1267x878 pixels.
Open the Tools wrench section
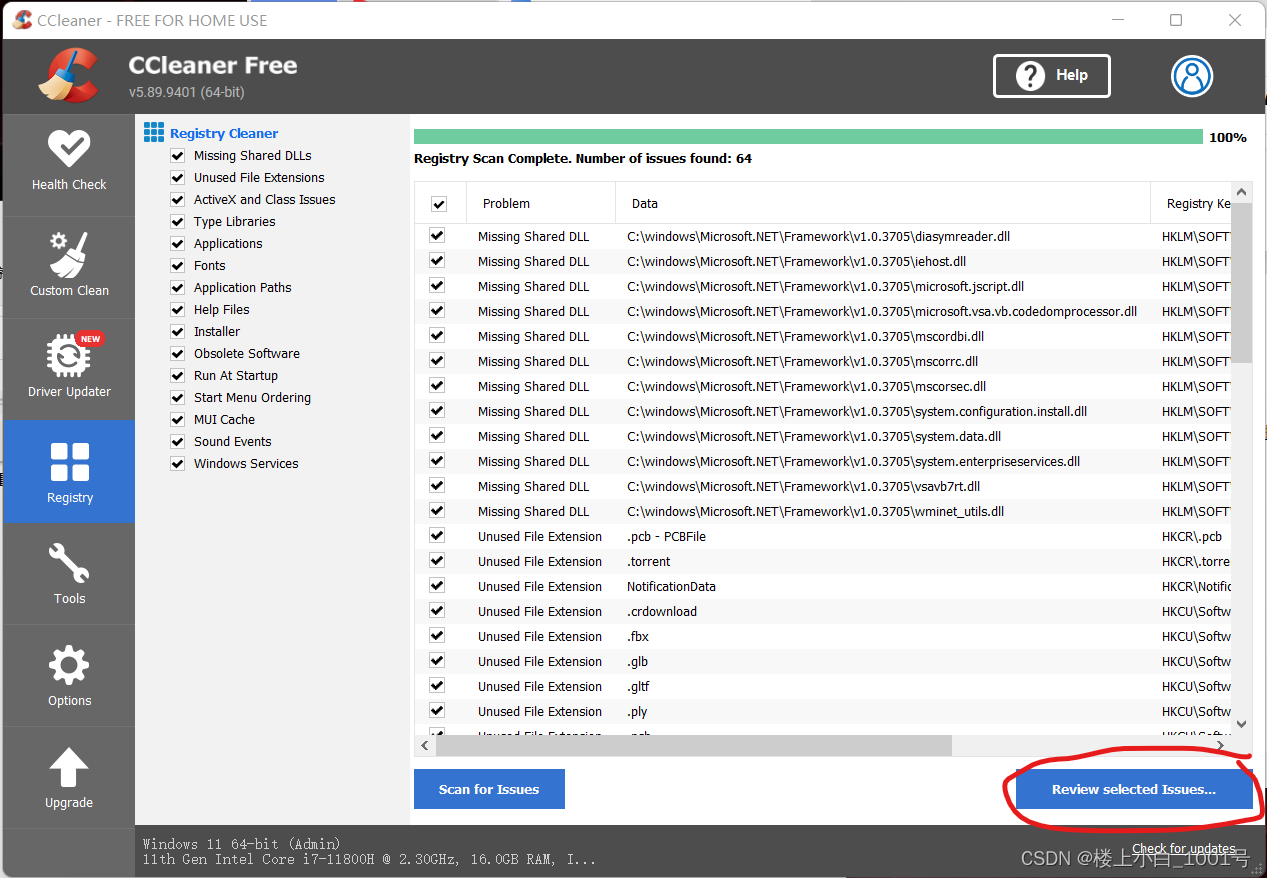(x=69, y=574)
